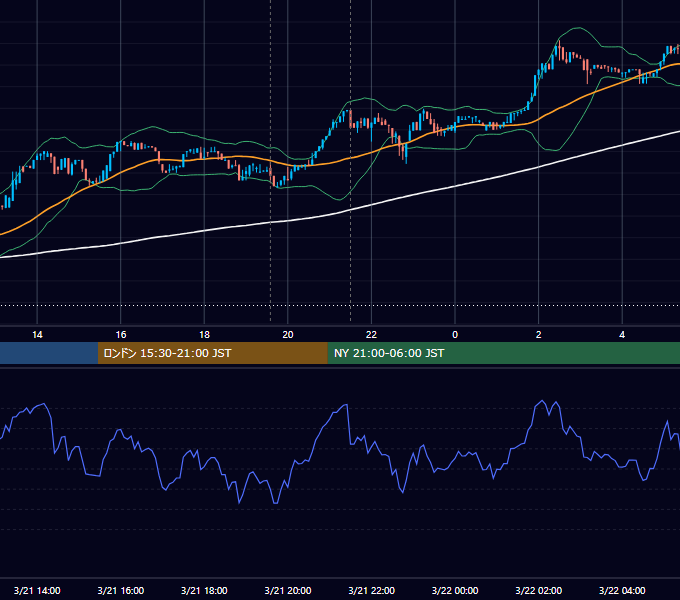This screenshot has width=680, height=600.
Task: Click the 18 hour axis label
Action: tap(204, 335)
